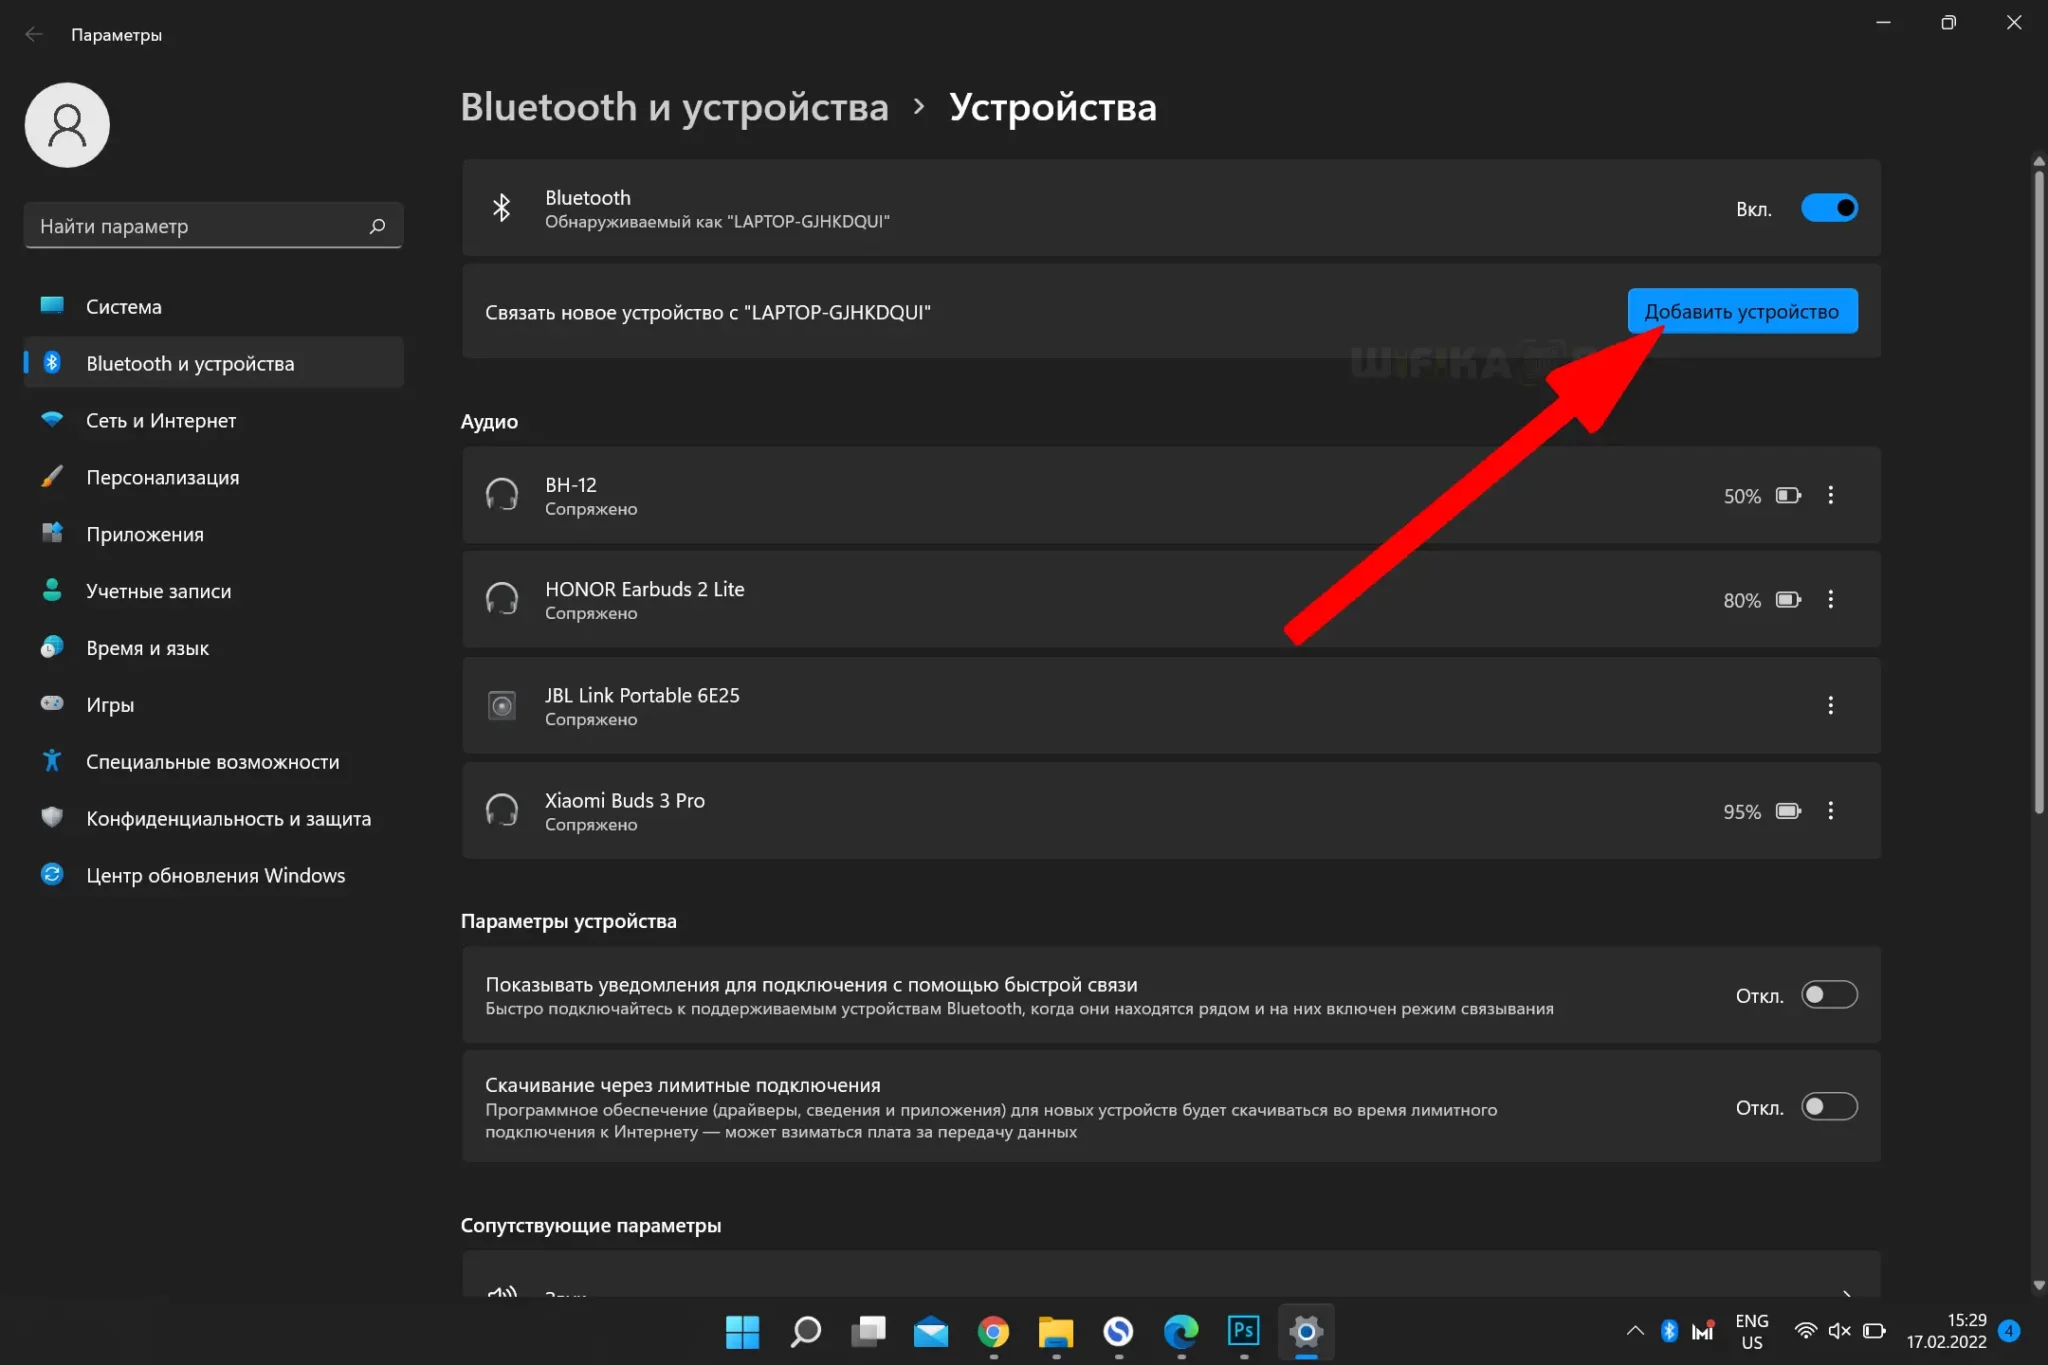Open Microsoft Edge from taskbar
2048x1365 pixels.
coord(1181,1331)
